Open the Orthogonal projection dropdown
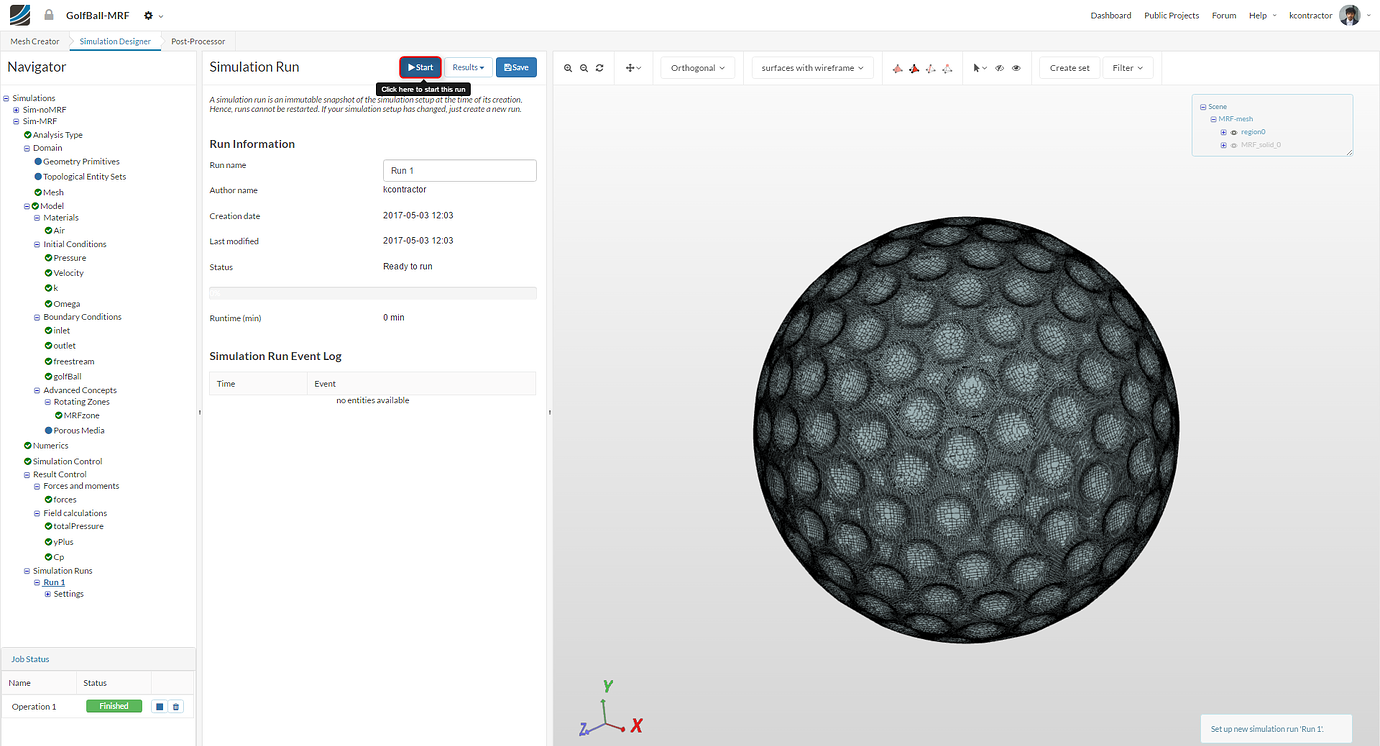 tap(697, 67)
